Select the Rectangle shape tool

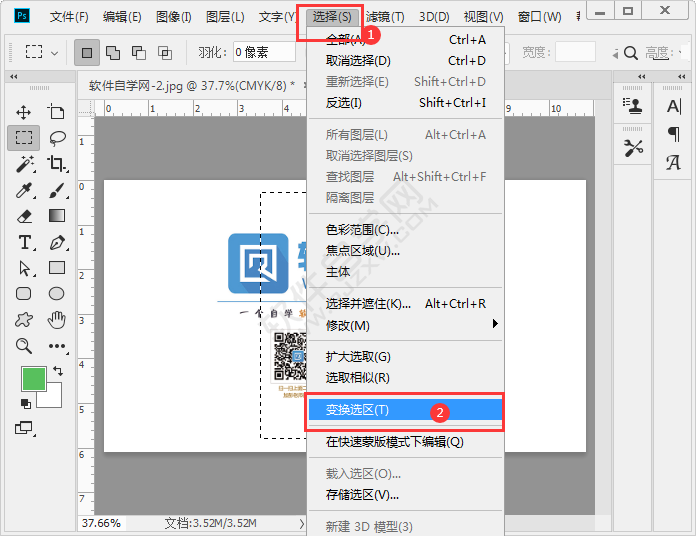point(57,268)
